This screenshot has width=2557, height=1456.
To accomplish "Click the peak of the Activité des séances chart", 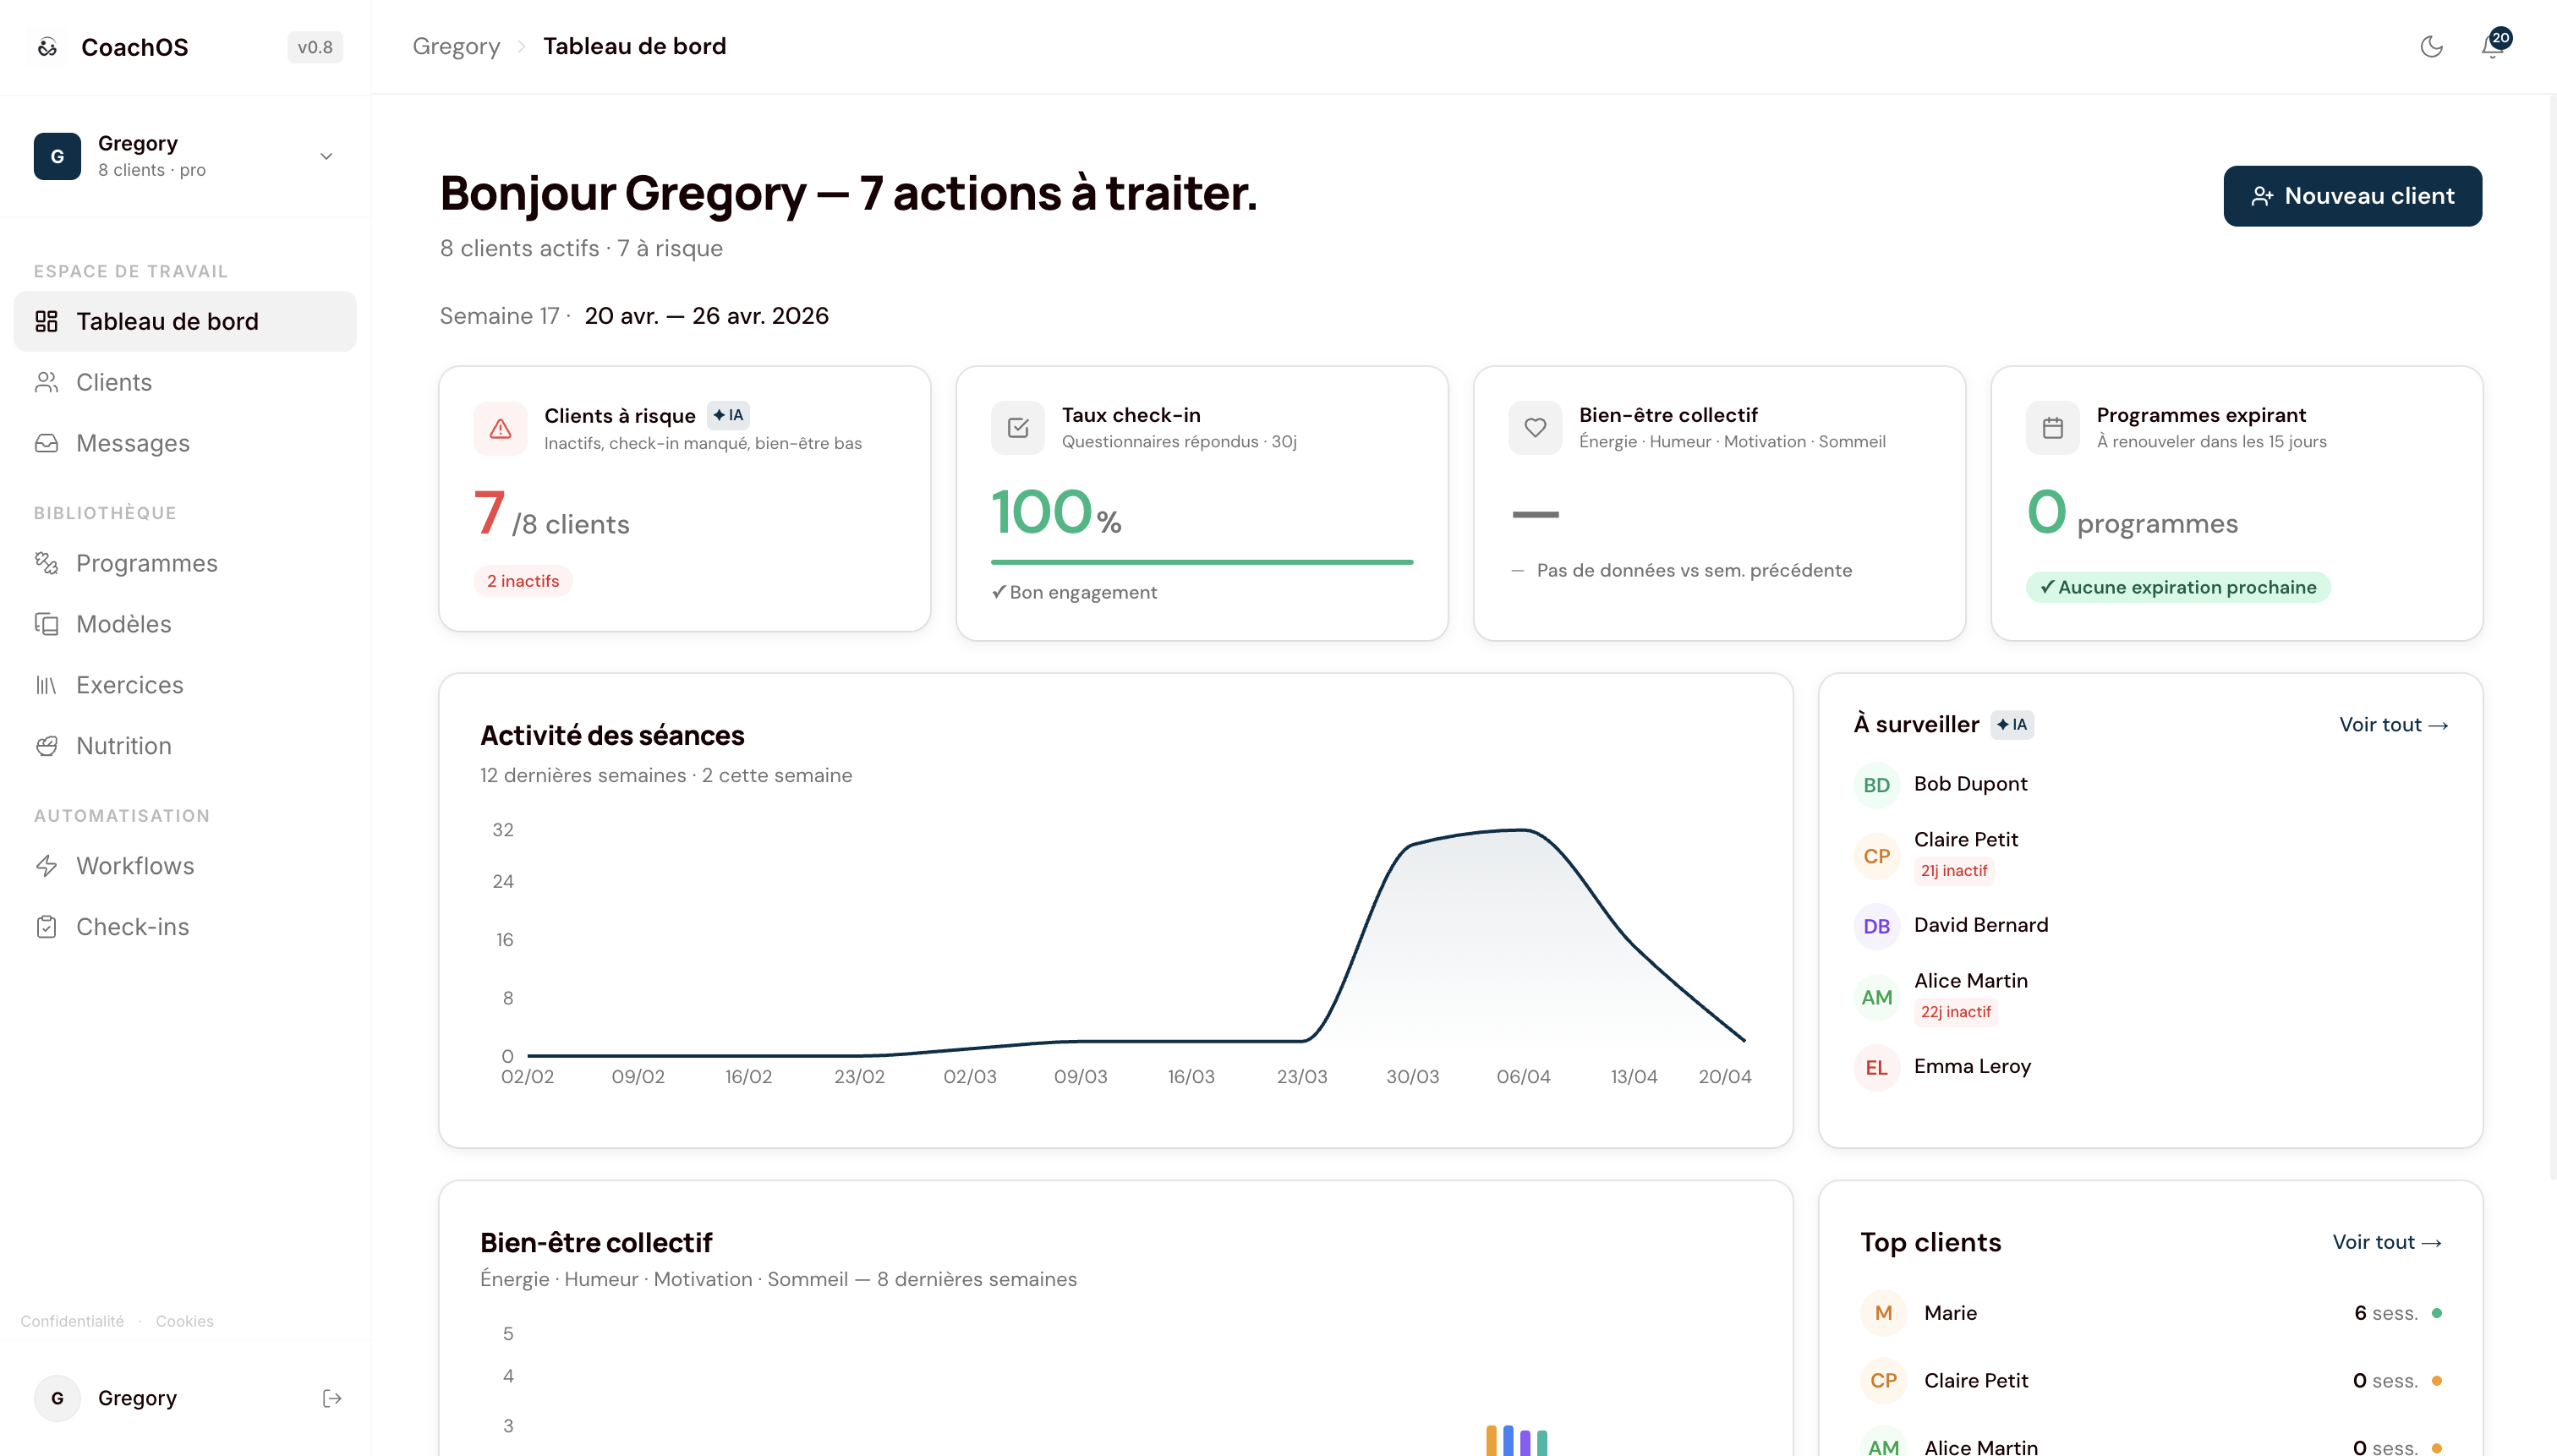I will click(1521, 830).
